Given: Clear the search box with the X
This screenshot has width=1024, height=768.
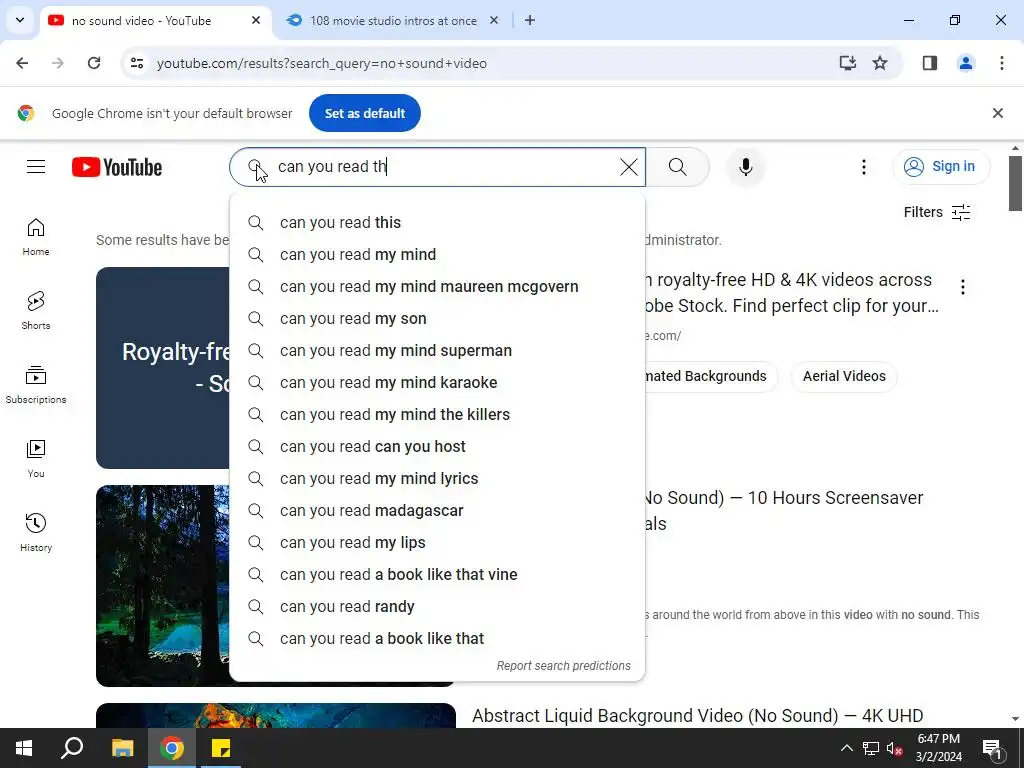Looking at the screenshot, I should [x=629, y=167].
